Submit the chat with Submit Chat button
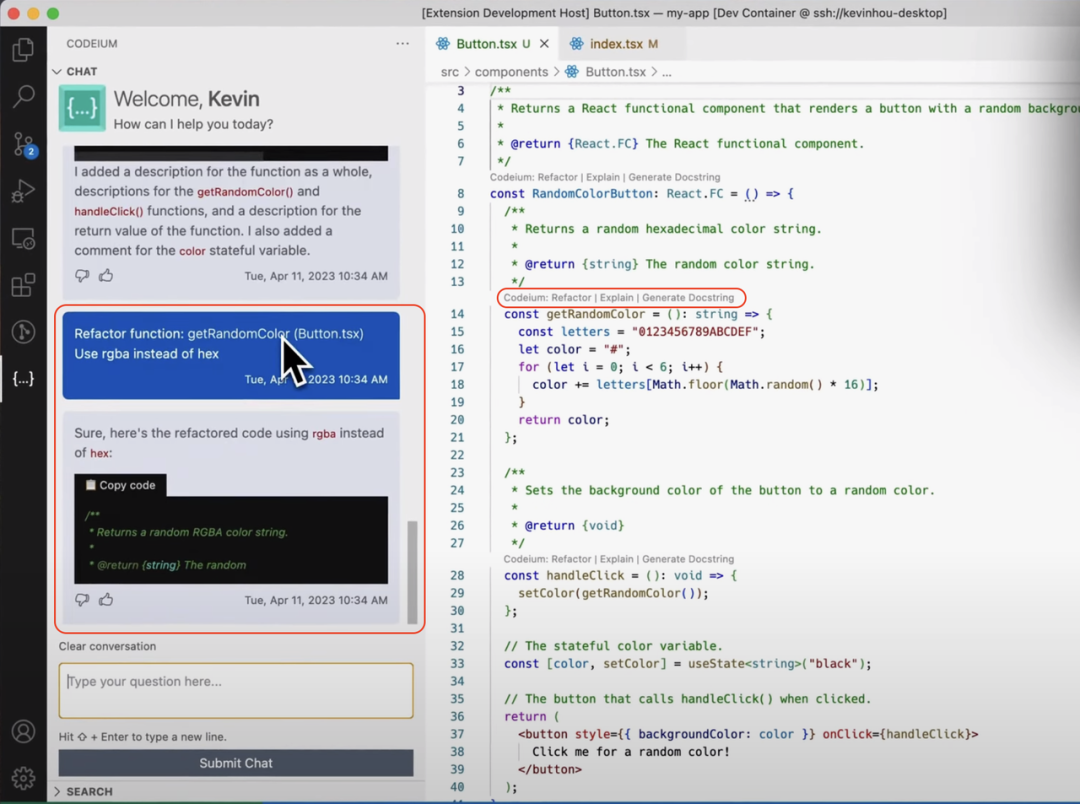 [x=236, y=763]
